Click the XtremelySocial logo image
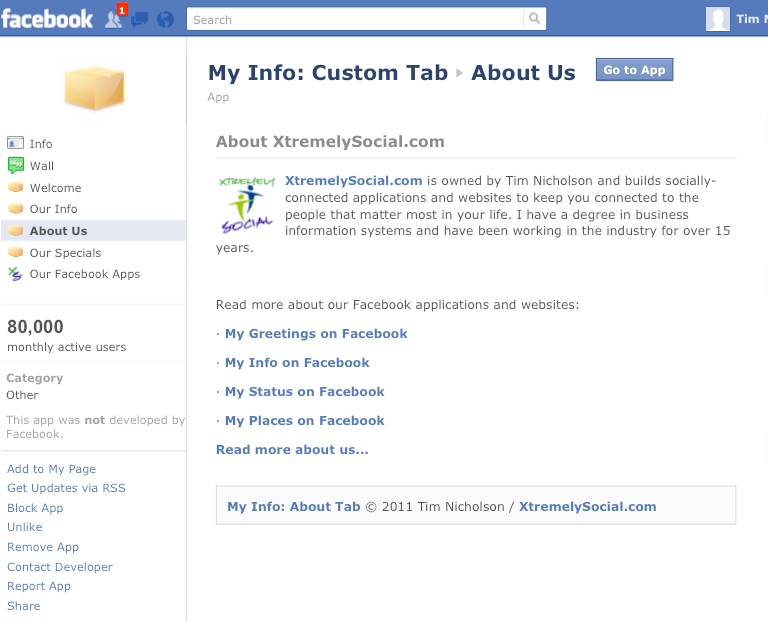 [x=247, y=205]
